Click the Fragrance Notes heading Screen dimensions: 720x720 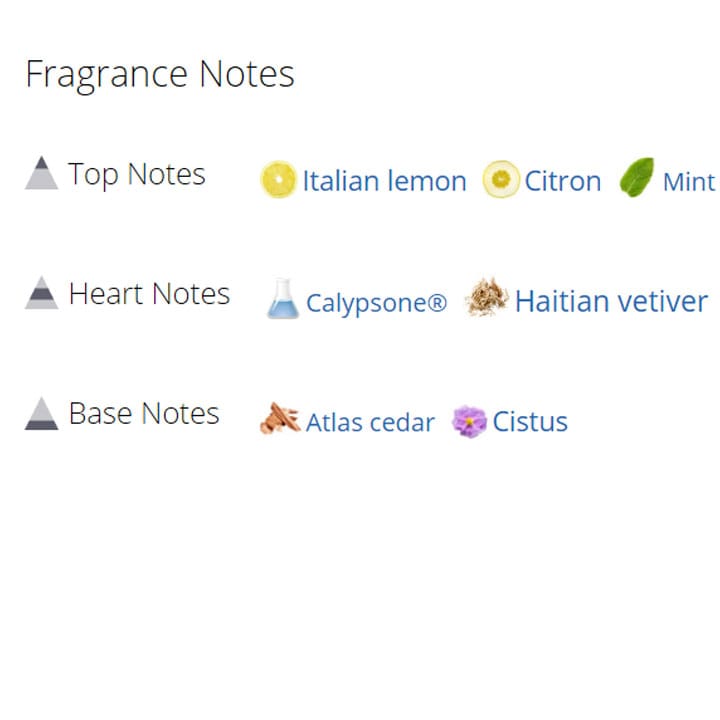(160, 74)
